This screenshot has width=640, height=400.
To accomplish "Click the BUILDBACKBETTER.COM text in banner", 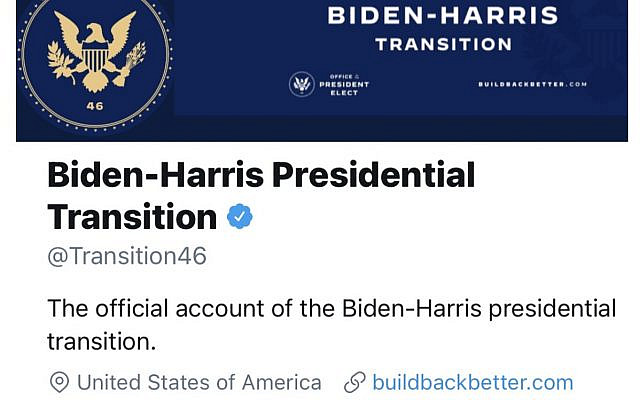I will 532,84.
